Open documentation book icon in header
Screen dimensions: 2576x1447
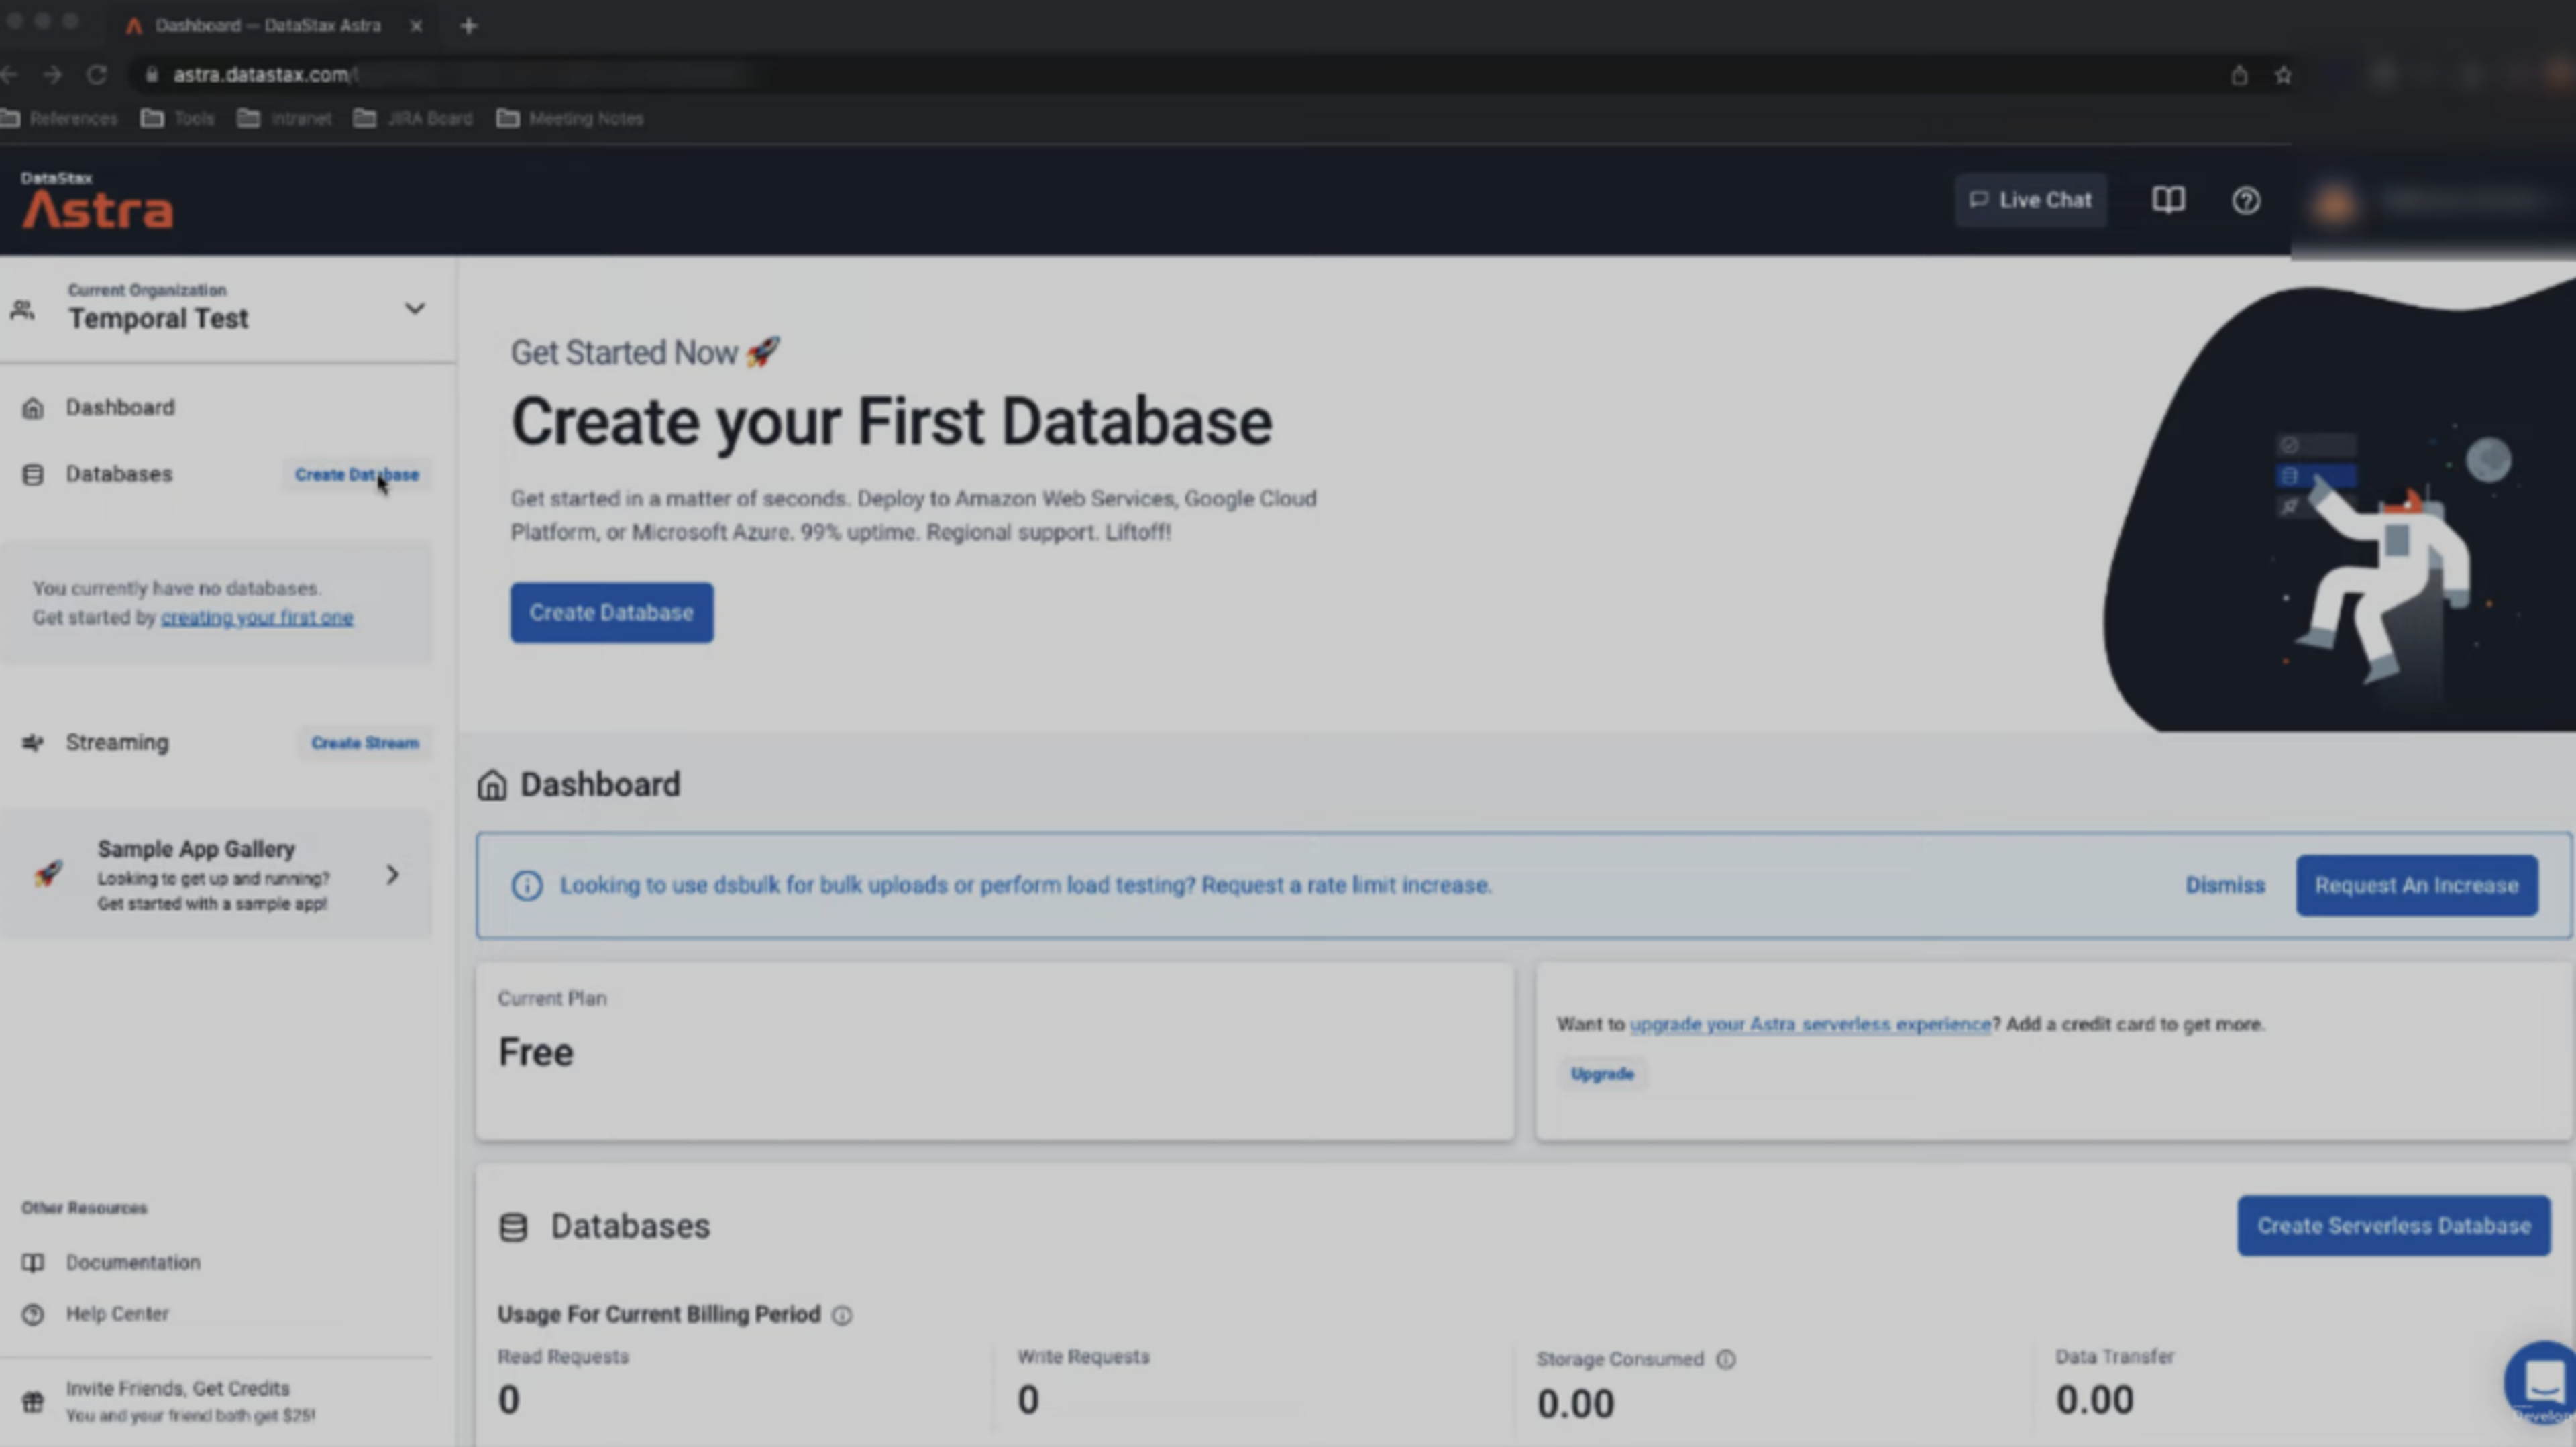tap(2168, 200)
